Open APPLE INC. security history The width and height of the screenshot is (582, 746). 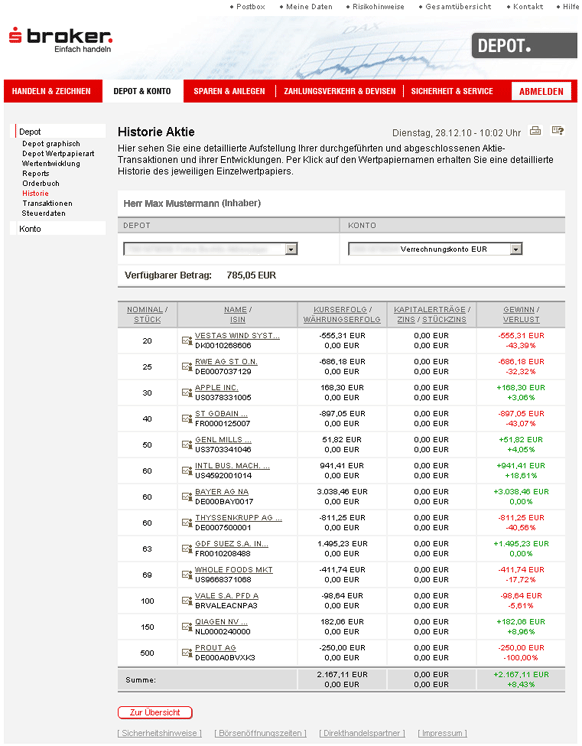(217, 387)
